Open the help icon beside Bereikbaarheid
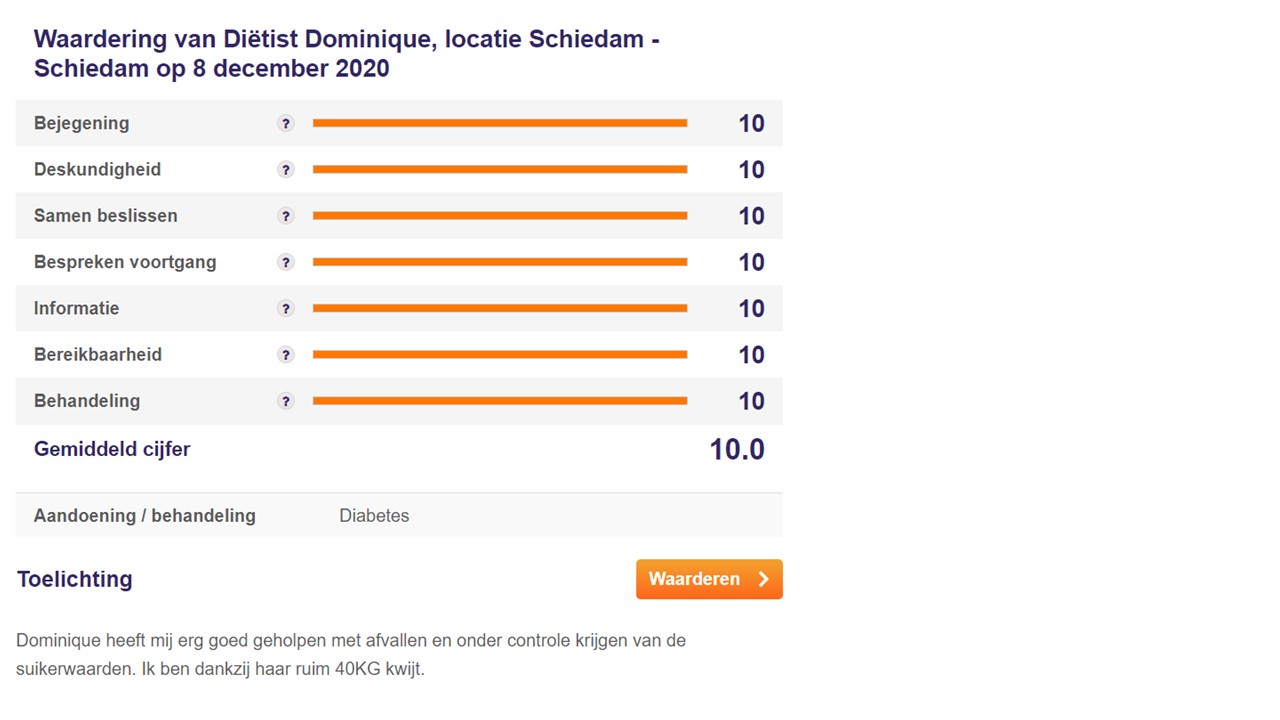The height and width of the screenshot is (720, 1280). coord(286,355)
